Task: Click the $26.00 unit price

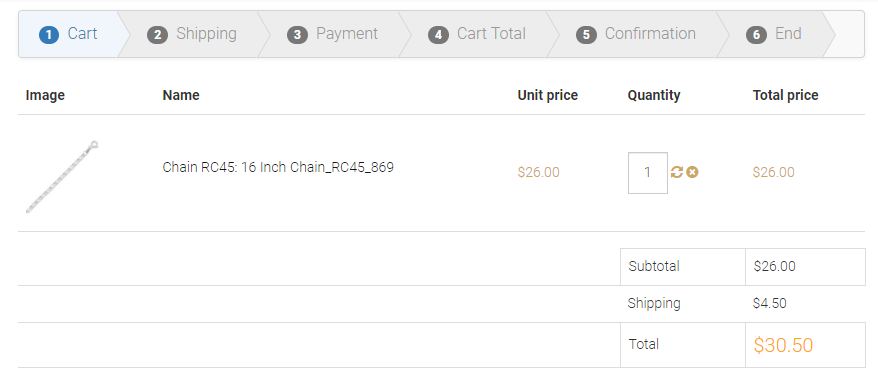Action: pyautogui.click(x=538, y=172)
